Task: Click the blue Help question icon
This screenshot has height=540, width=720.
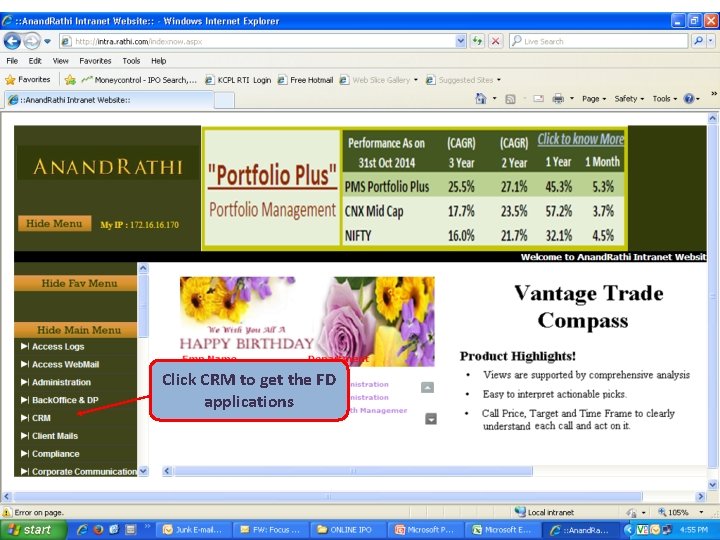Action: pos(689,99)
